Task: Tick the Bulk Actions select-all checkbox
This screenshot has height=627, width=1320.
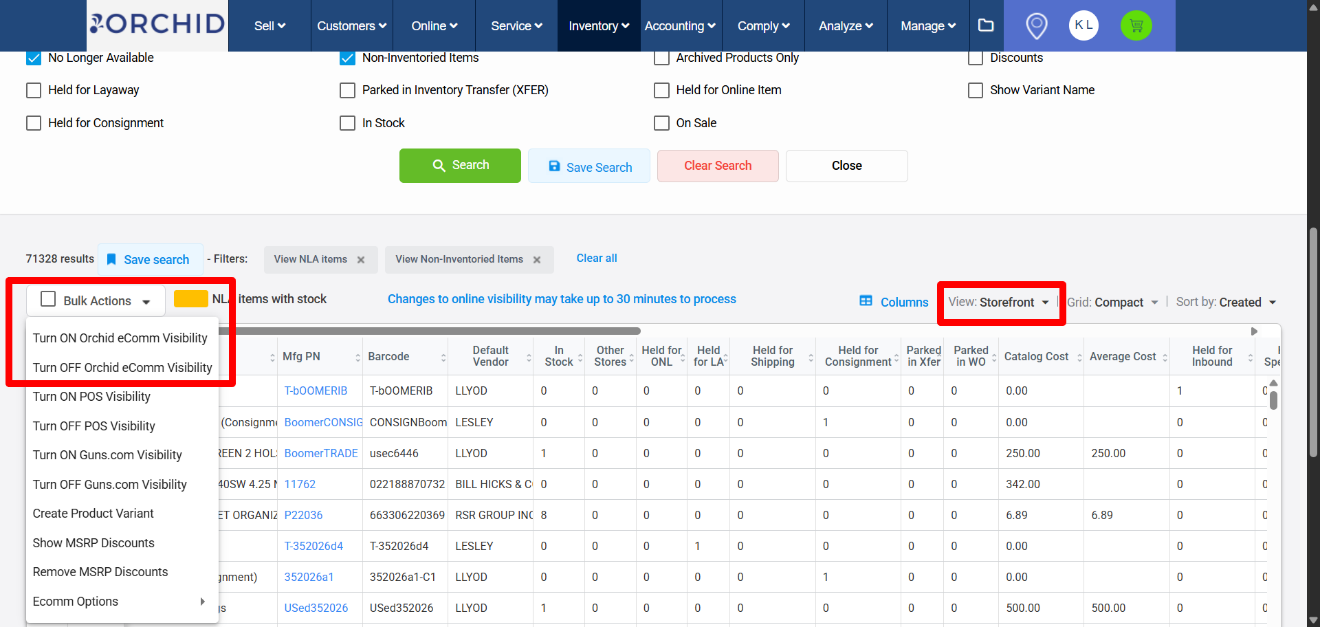Action: [48, 300]
